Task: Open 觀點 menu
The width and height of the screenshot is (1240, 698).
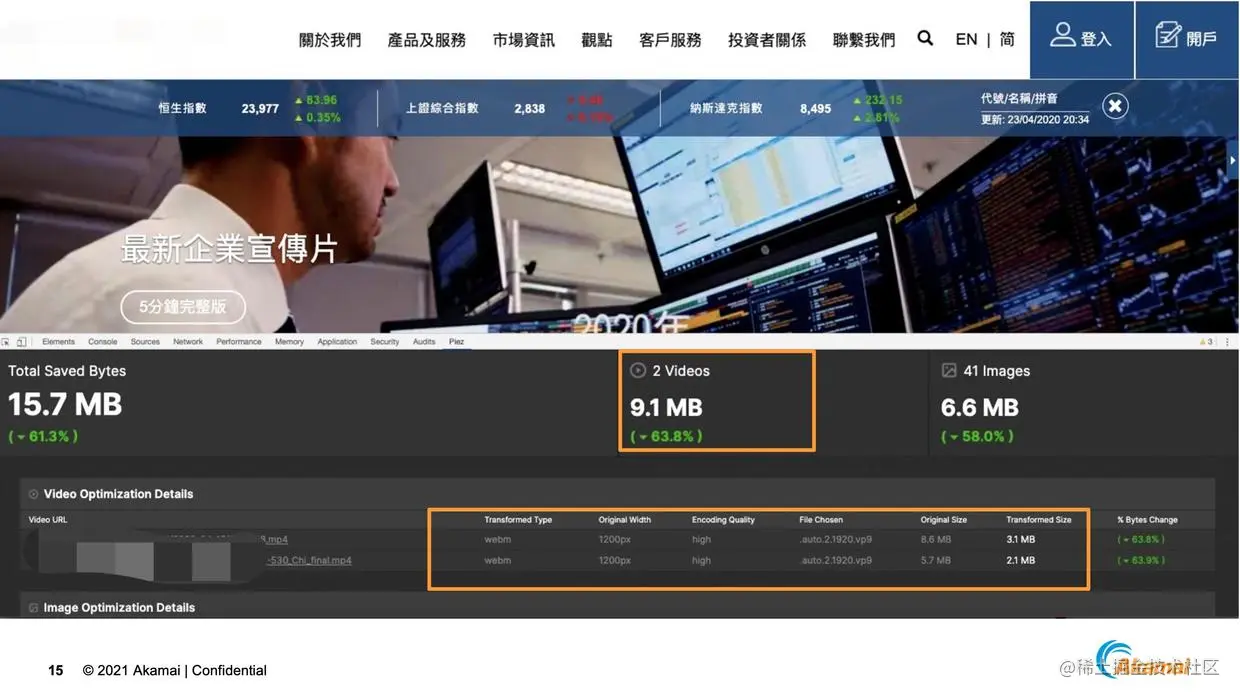Action: [x=597, y=40]
